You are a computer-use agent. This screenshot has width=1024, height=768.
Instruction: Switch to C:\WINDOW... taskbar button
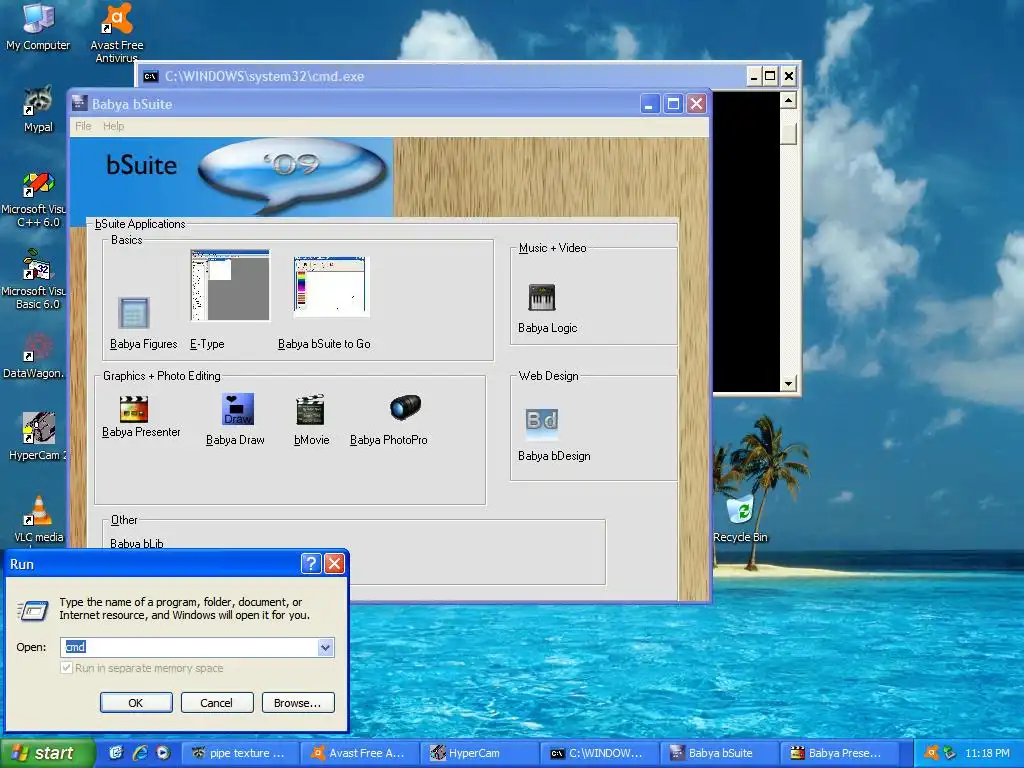(599, 753)
